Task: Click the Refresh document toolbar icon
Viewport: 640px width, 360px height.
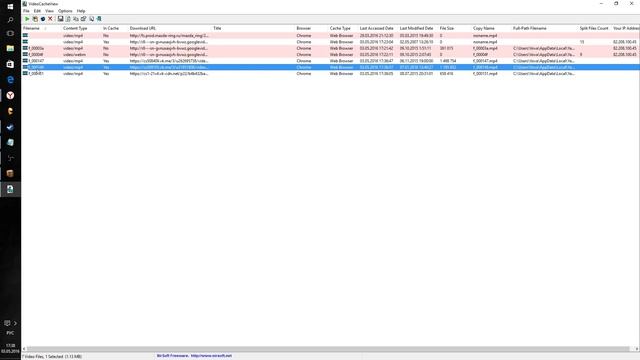Action: 68,19
